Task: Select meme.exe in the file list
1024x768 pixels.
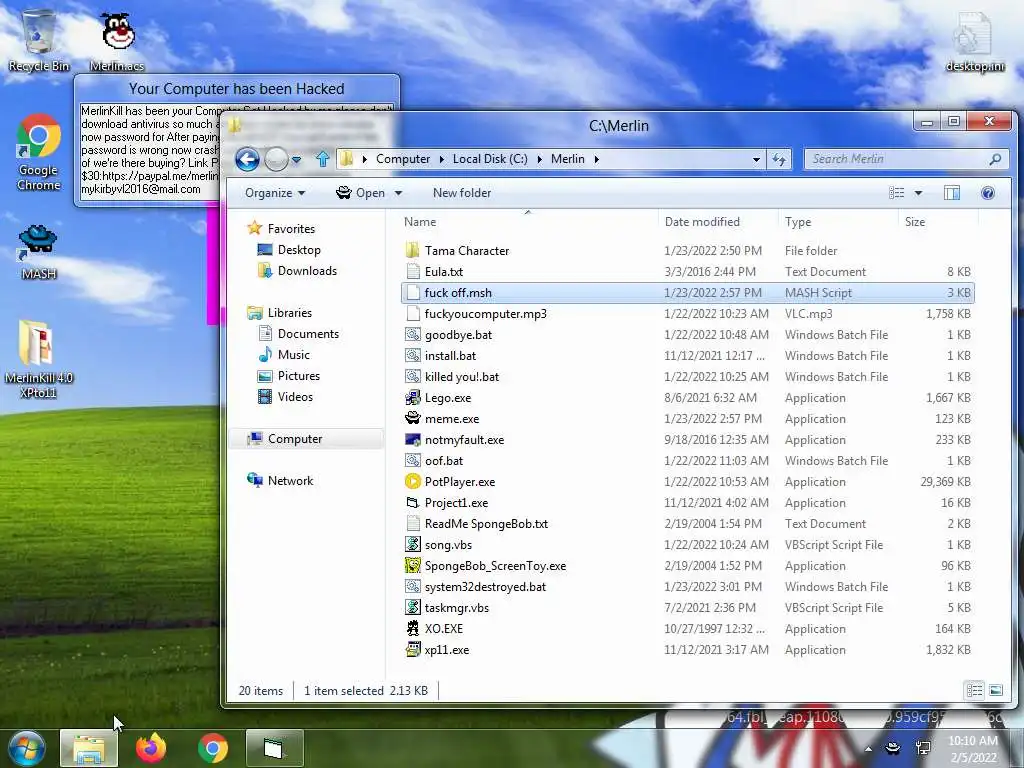Action: (451, 419)
